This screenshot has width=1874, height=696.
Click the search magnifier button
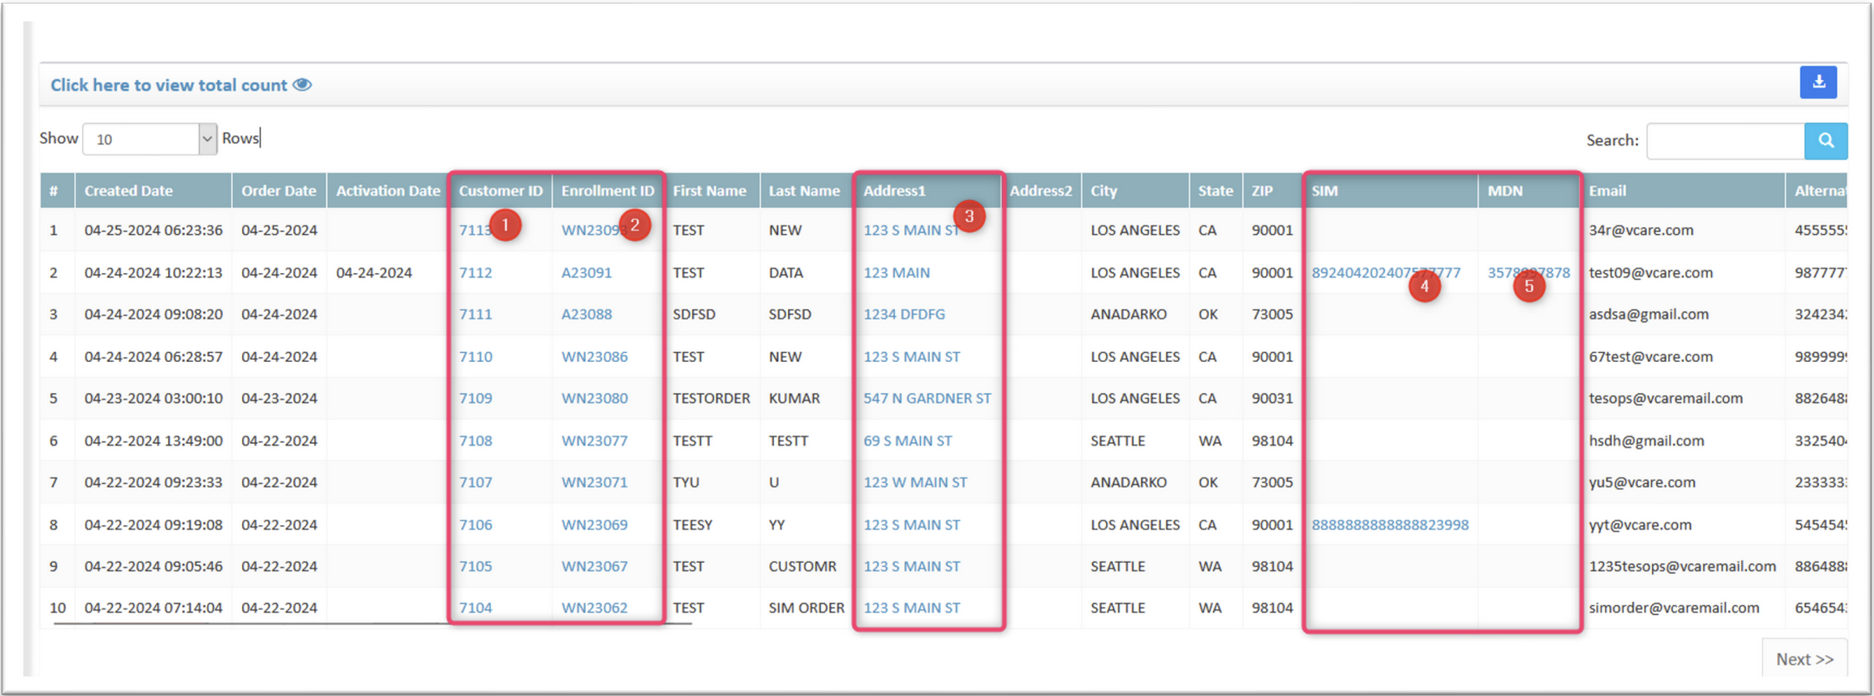click(x=1826, y=140)
